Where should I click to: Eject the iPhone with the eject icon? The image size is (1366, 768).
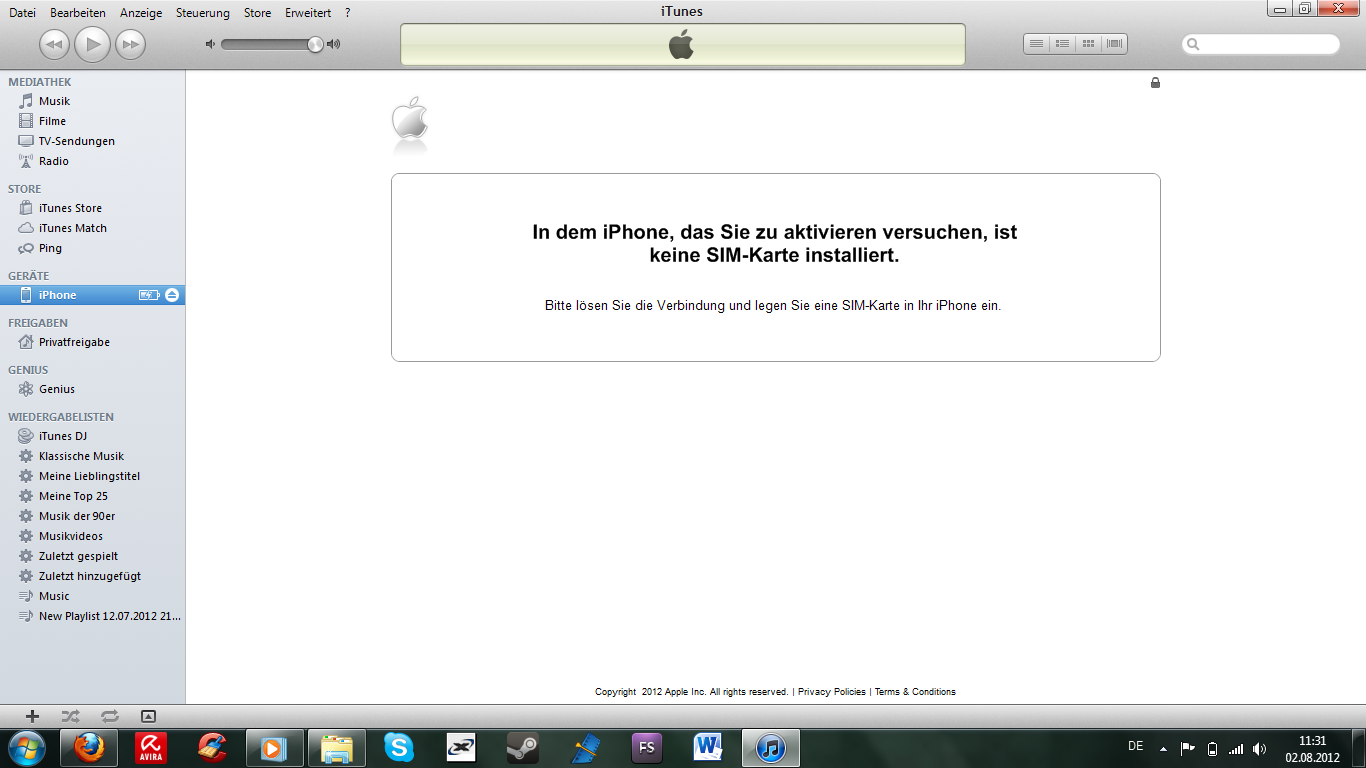pos(172,295)
